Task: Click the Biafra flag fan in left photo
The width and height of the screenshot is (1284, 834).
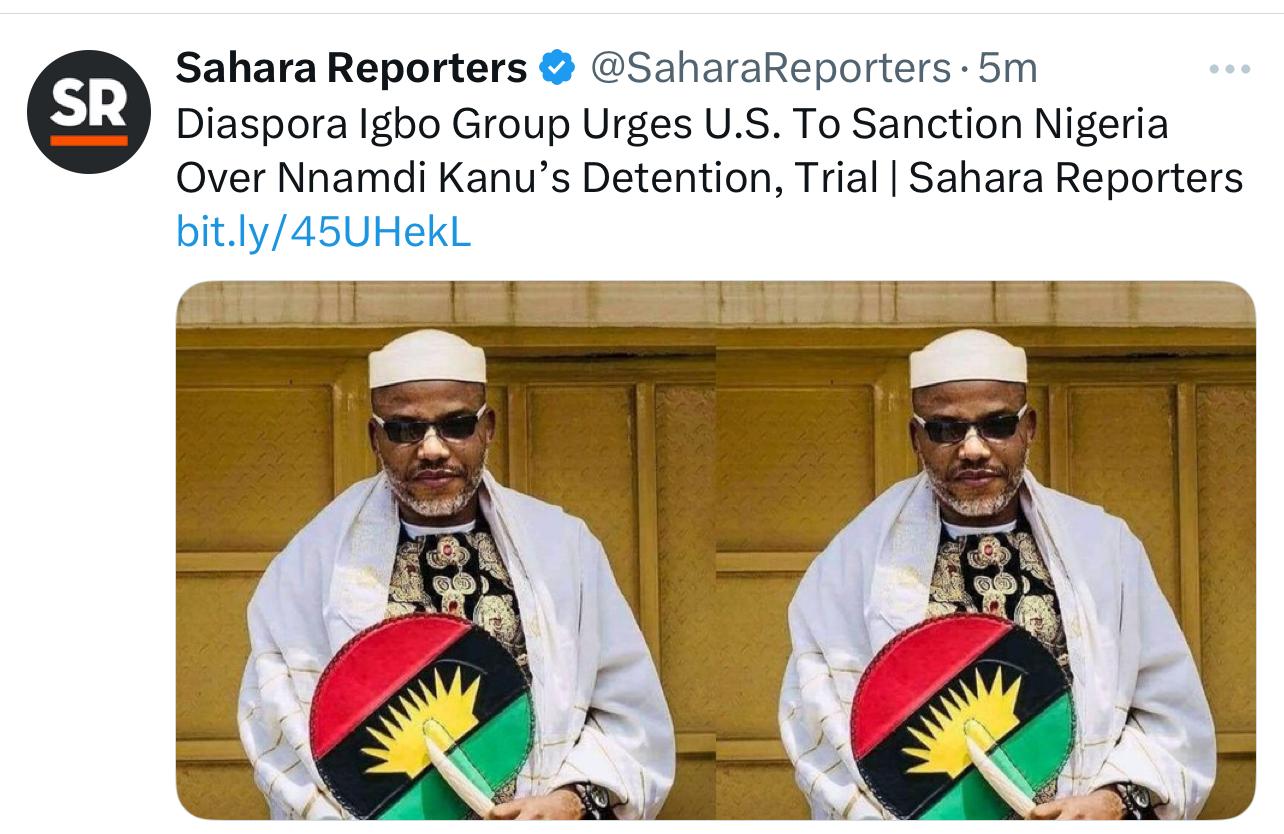Action: click(420, 704)
